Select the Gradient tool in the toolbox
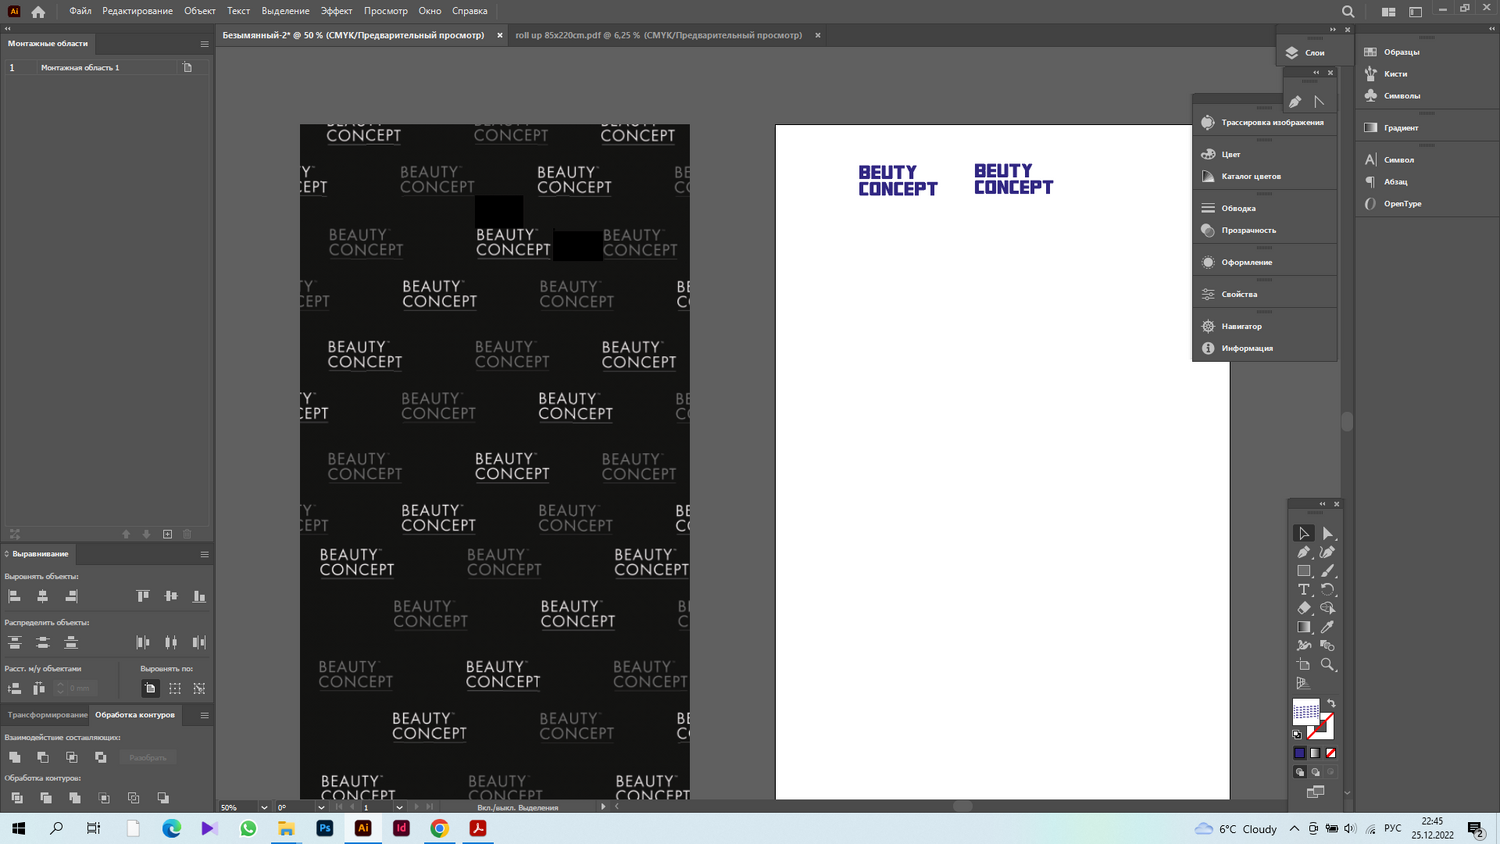1500x844 pixels. (x=1304, y=627)
